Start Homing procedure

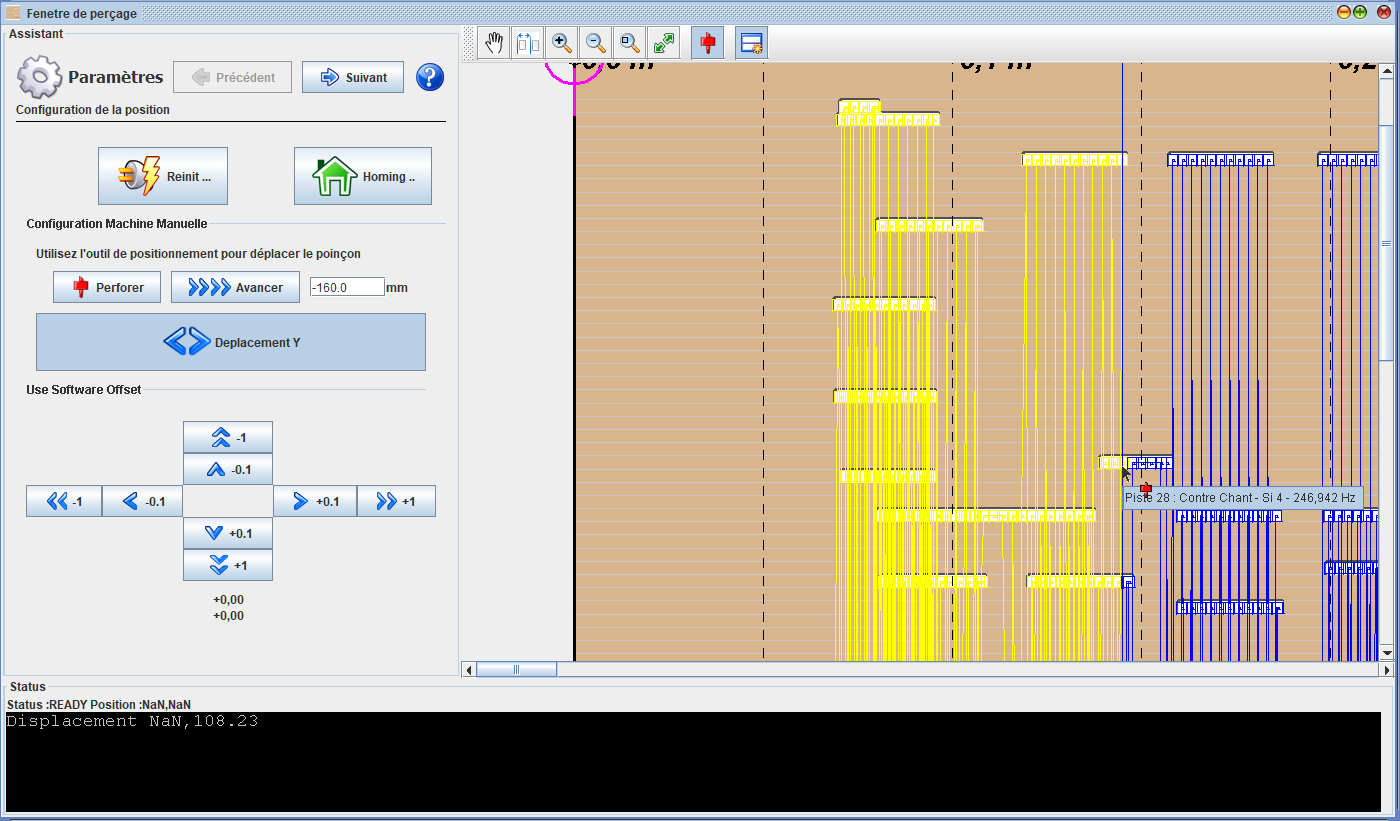tap(362, 176)
